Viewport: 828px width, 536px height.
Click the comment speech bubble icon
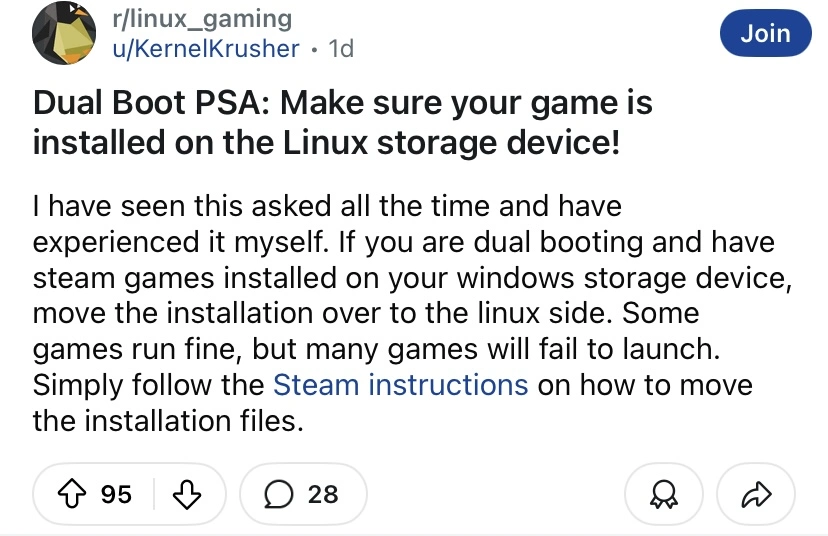pyautogui.click(x=281, y=493)
